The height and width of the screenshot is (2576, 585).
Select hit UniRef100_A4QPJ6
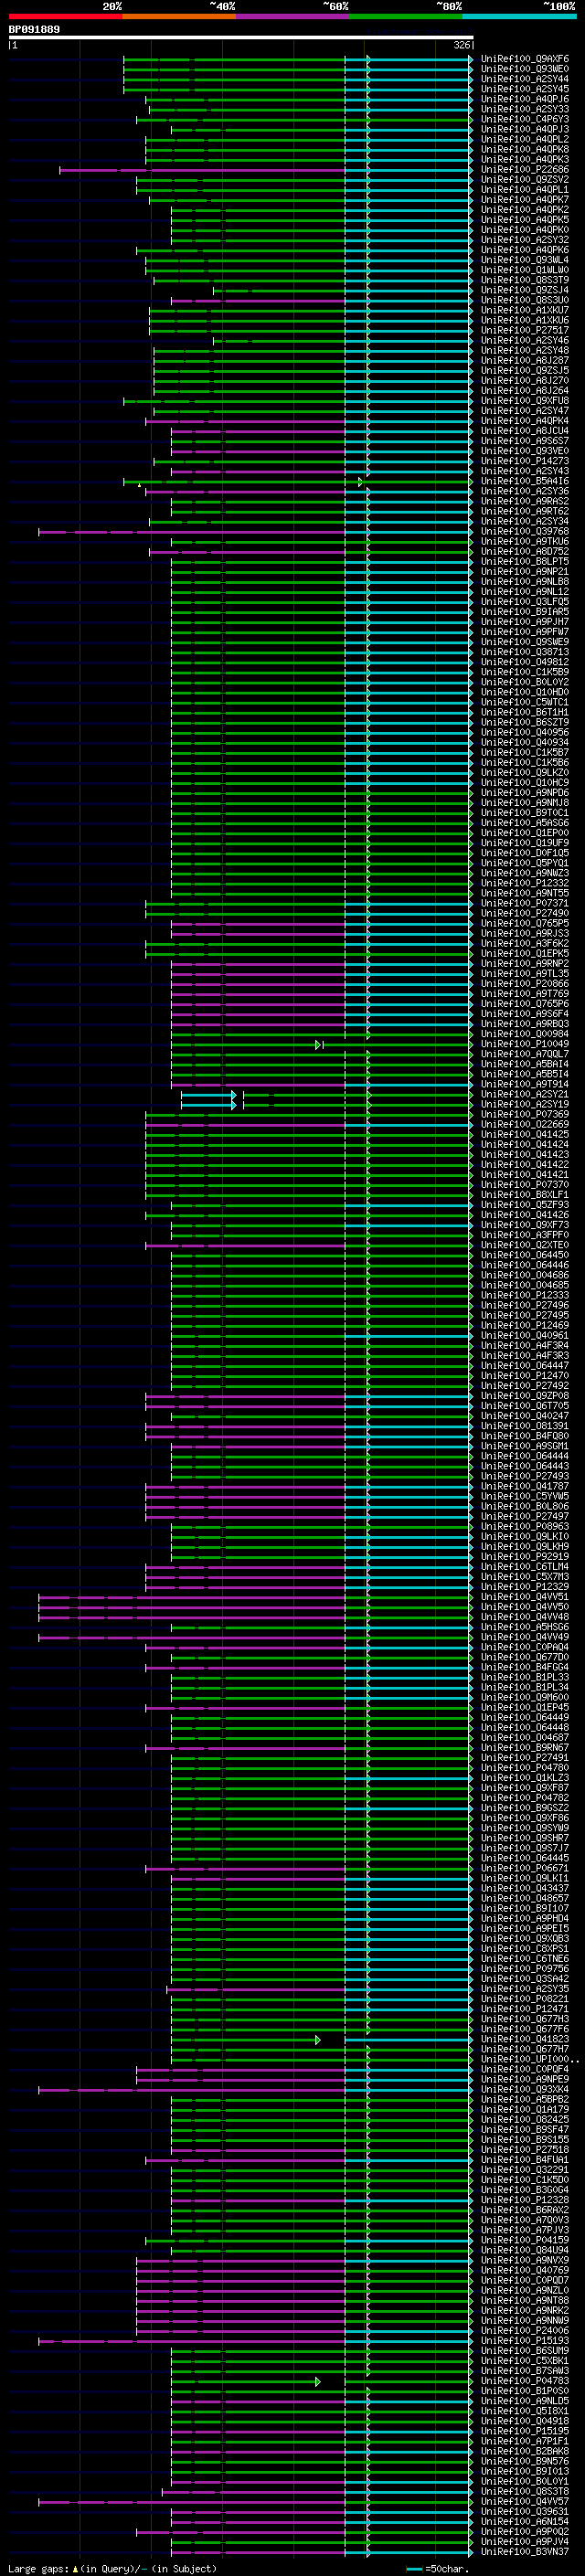(525, 99)
